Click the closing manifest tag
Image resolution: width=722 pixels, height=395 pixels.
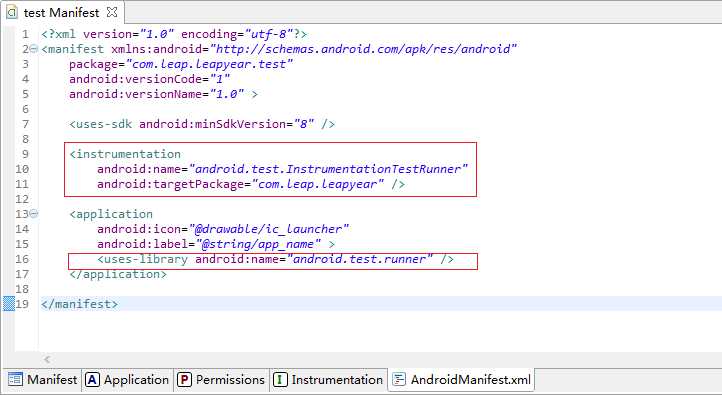click(79, 304)
